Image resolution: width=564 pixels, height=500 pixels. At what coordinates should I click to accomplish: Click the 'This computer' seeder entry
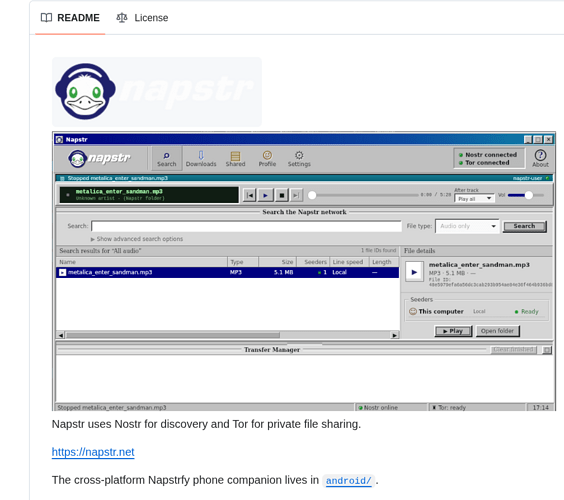(478, 312)
